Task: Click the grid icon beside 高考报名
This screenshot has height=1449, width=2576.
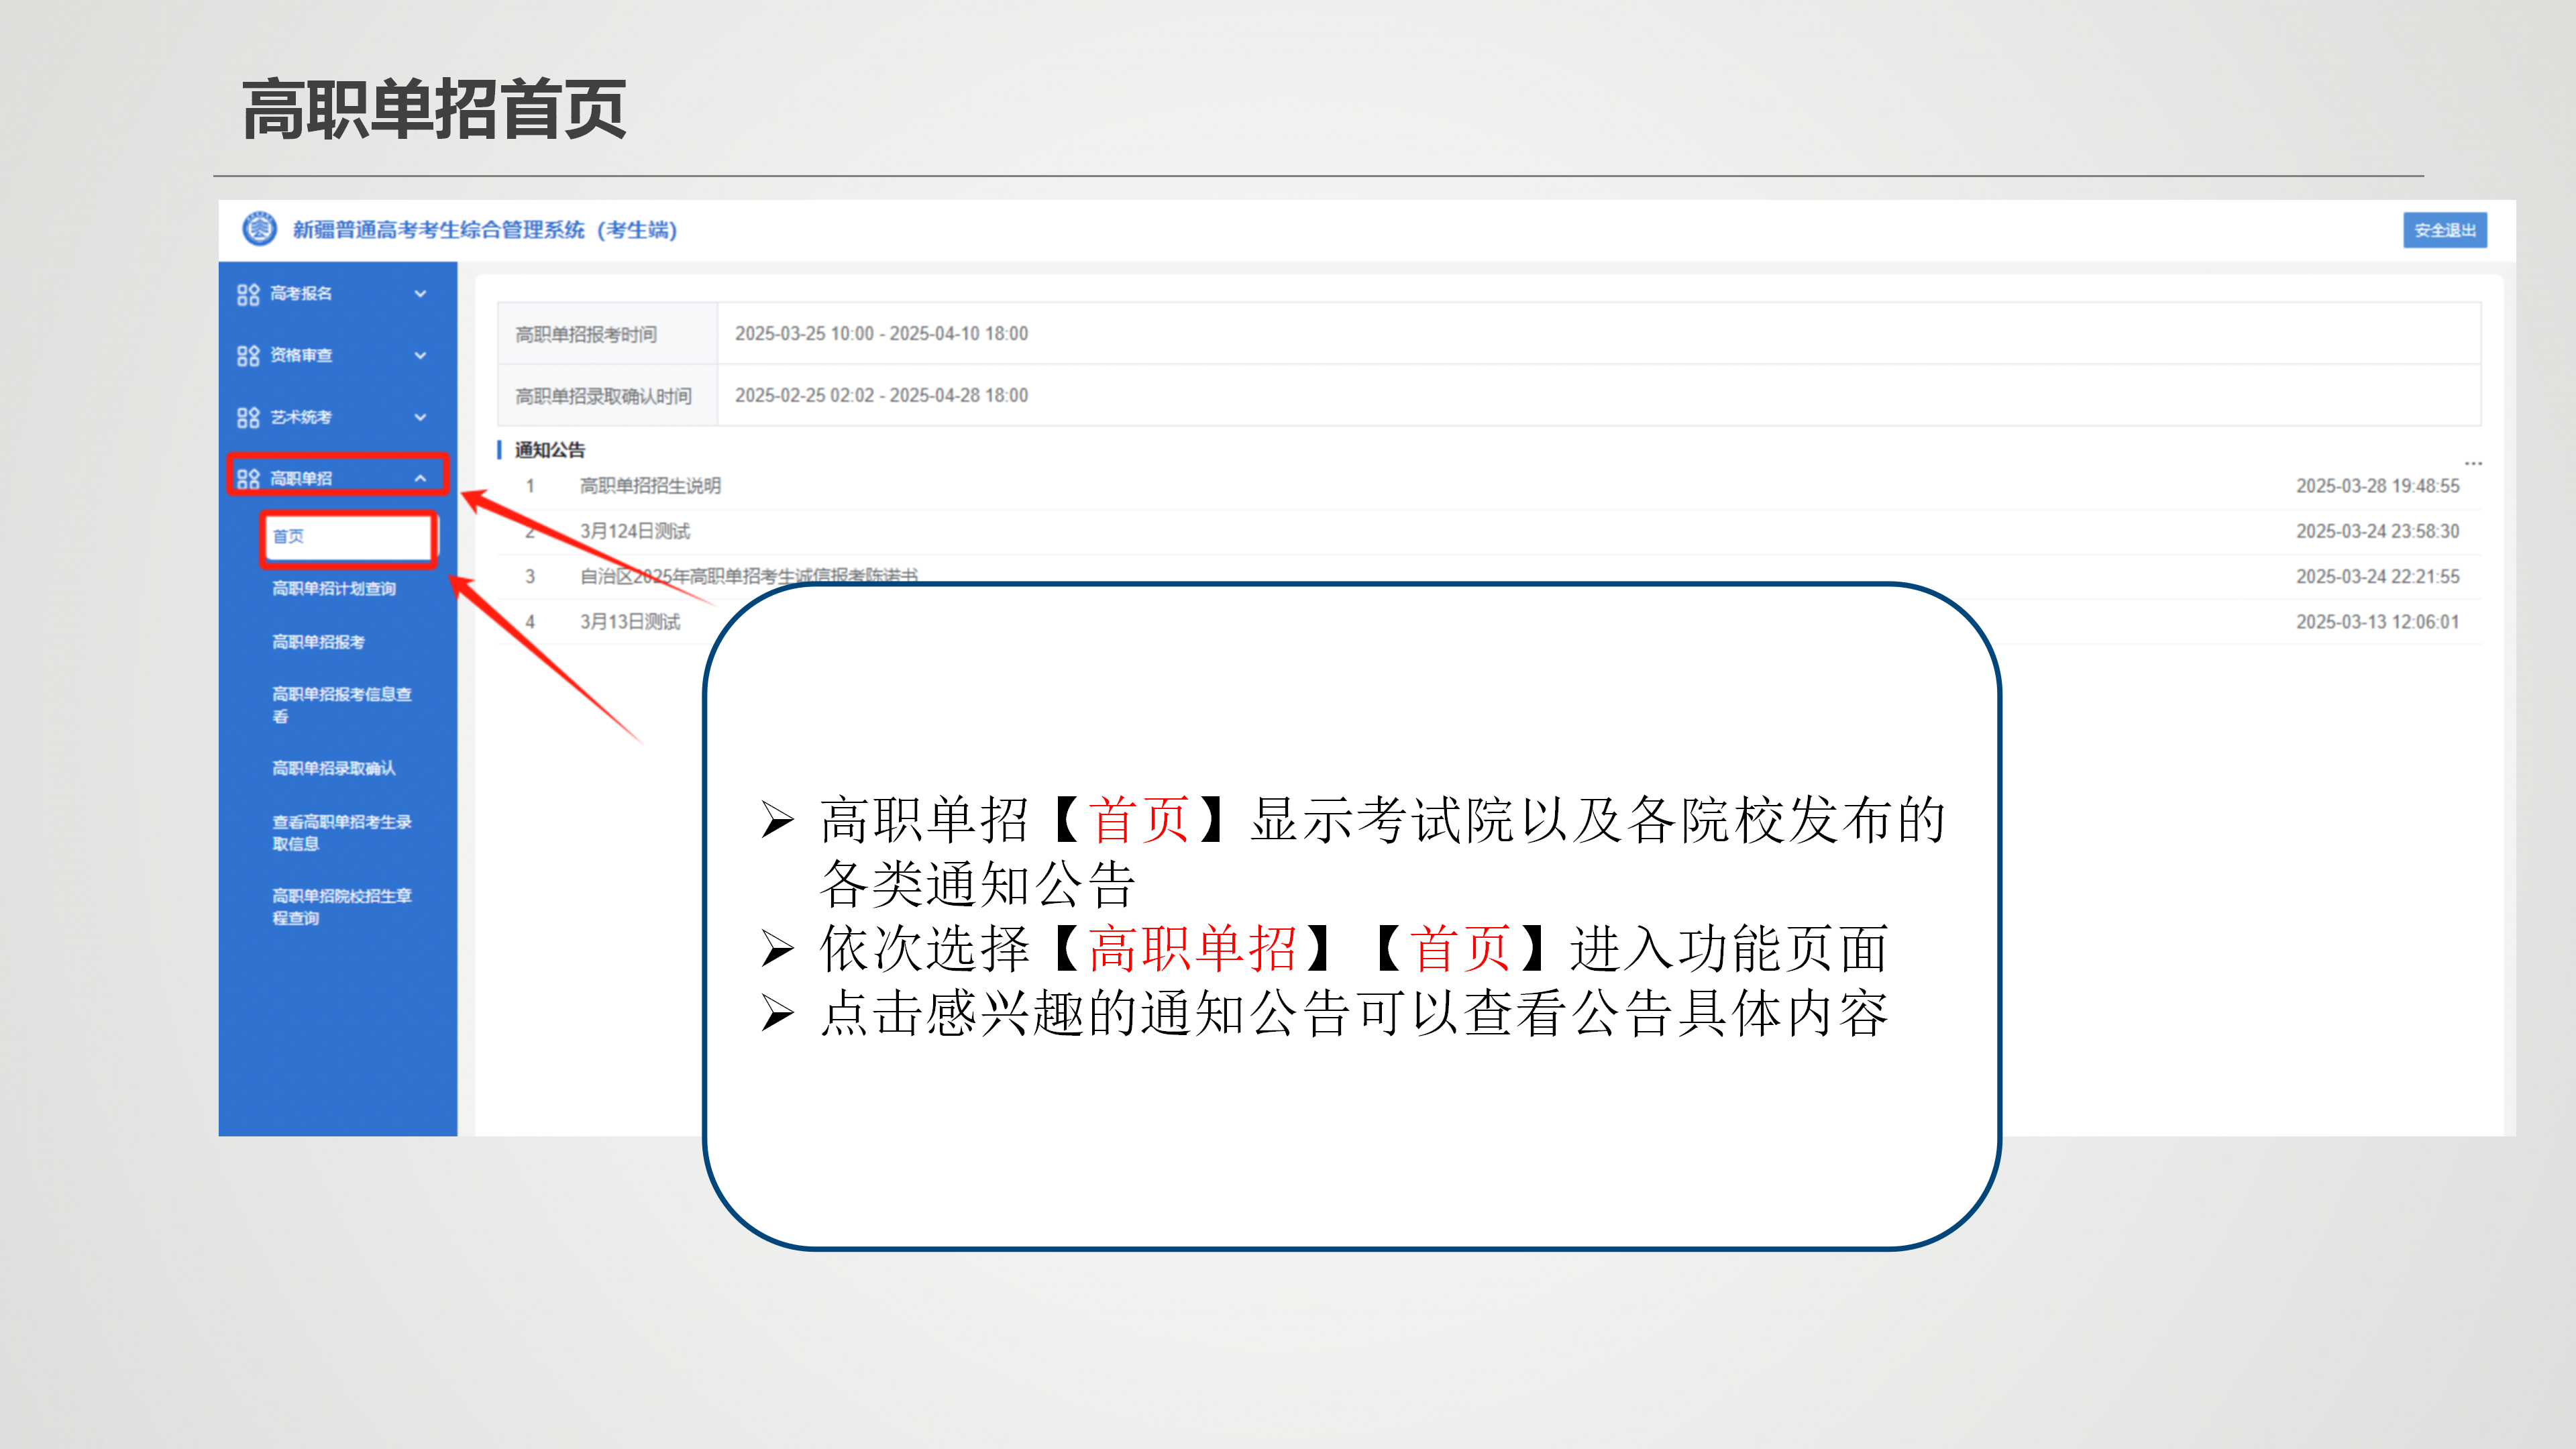Action: (x=248, y=294)
